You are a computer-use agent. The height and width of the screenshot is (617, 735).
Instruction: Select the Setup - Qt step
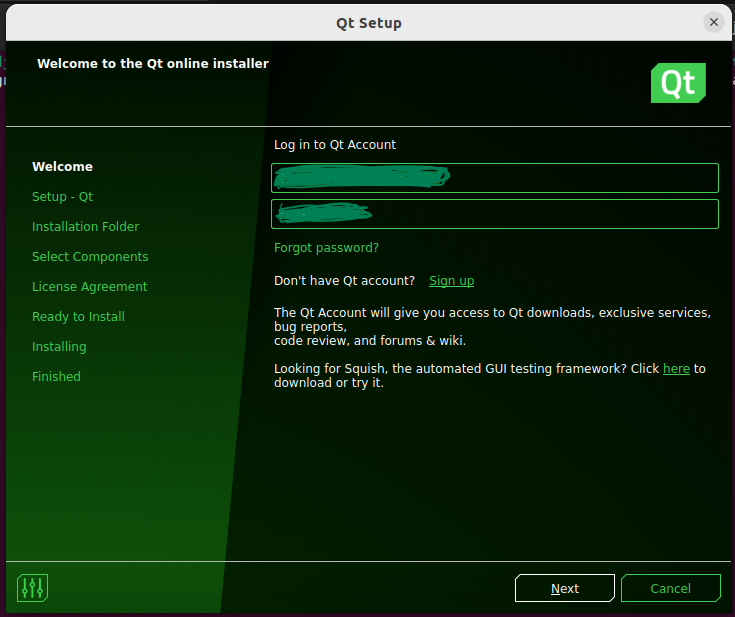point(62,196)
